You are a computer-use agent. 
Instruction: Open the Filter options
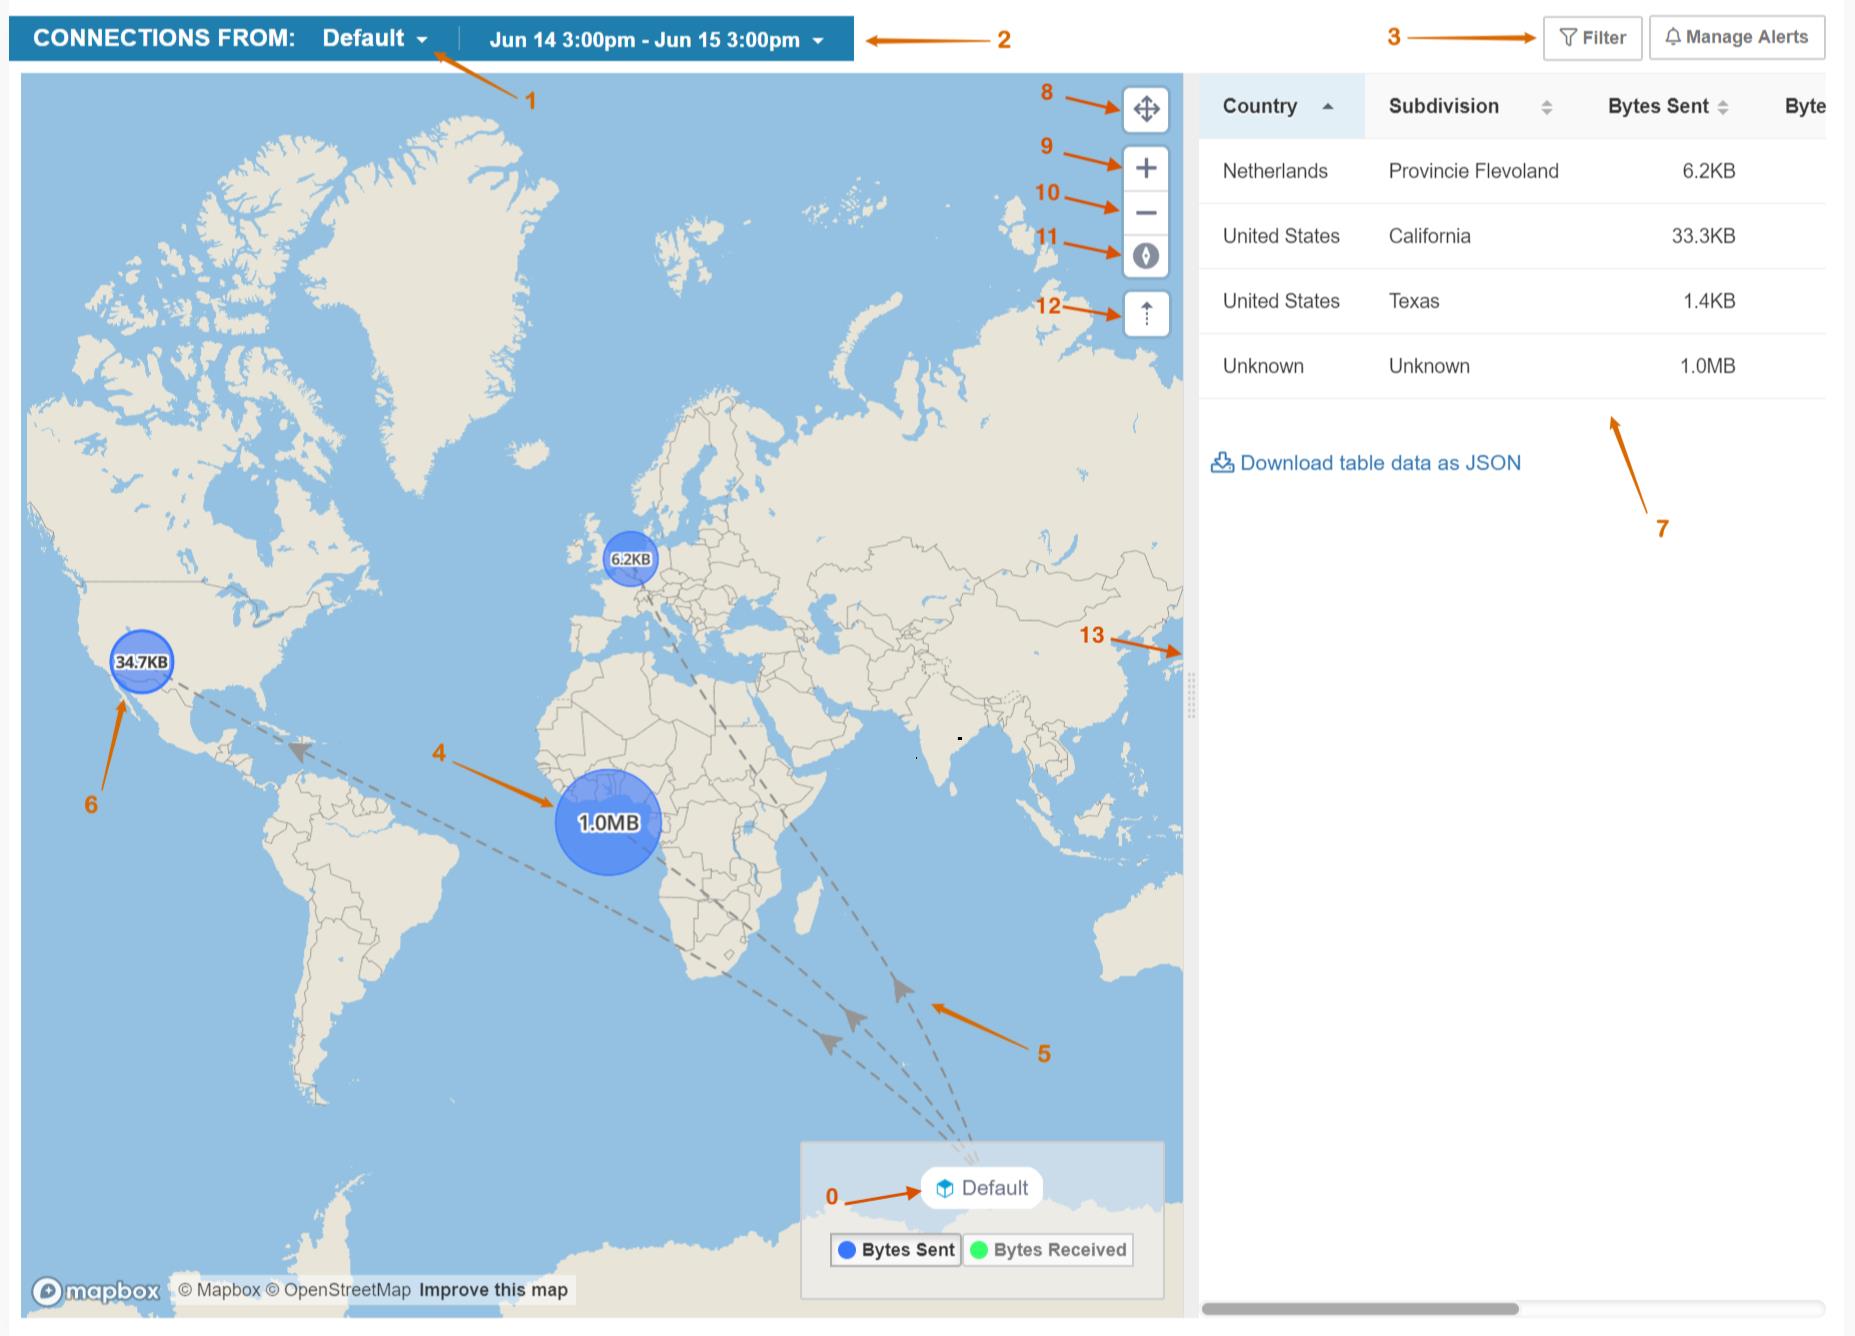point(1592,38)
